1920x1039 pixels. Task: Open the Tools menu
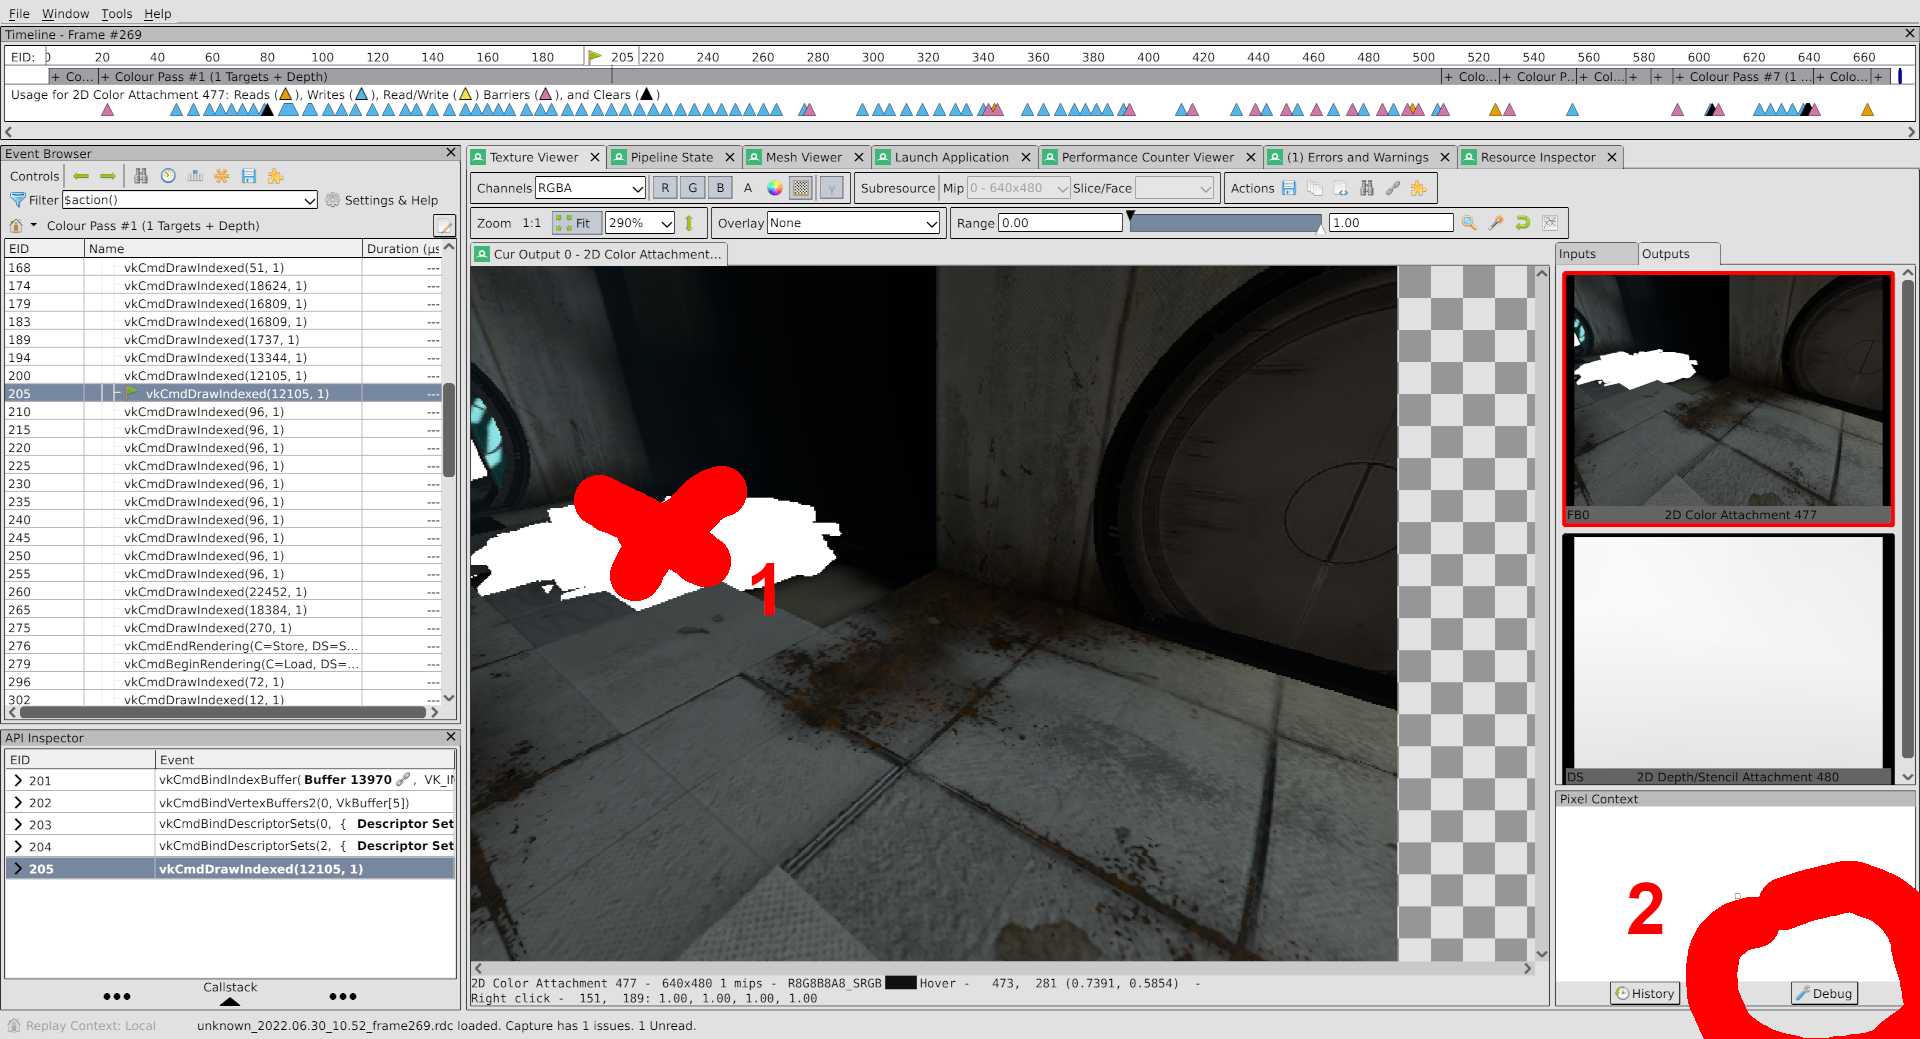(x=116, y=13)
